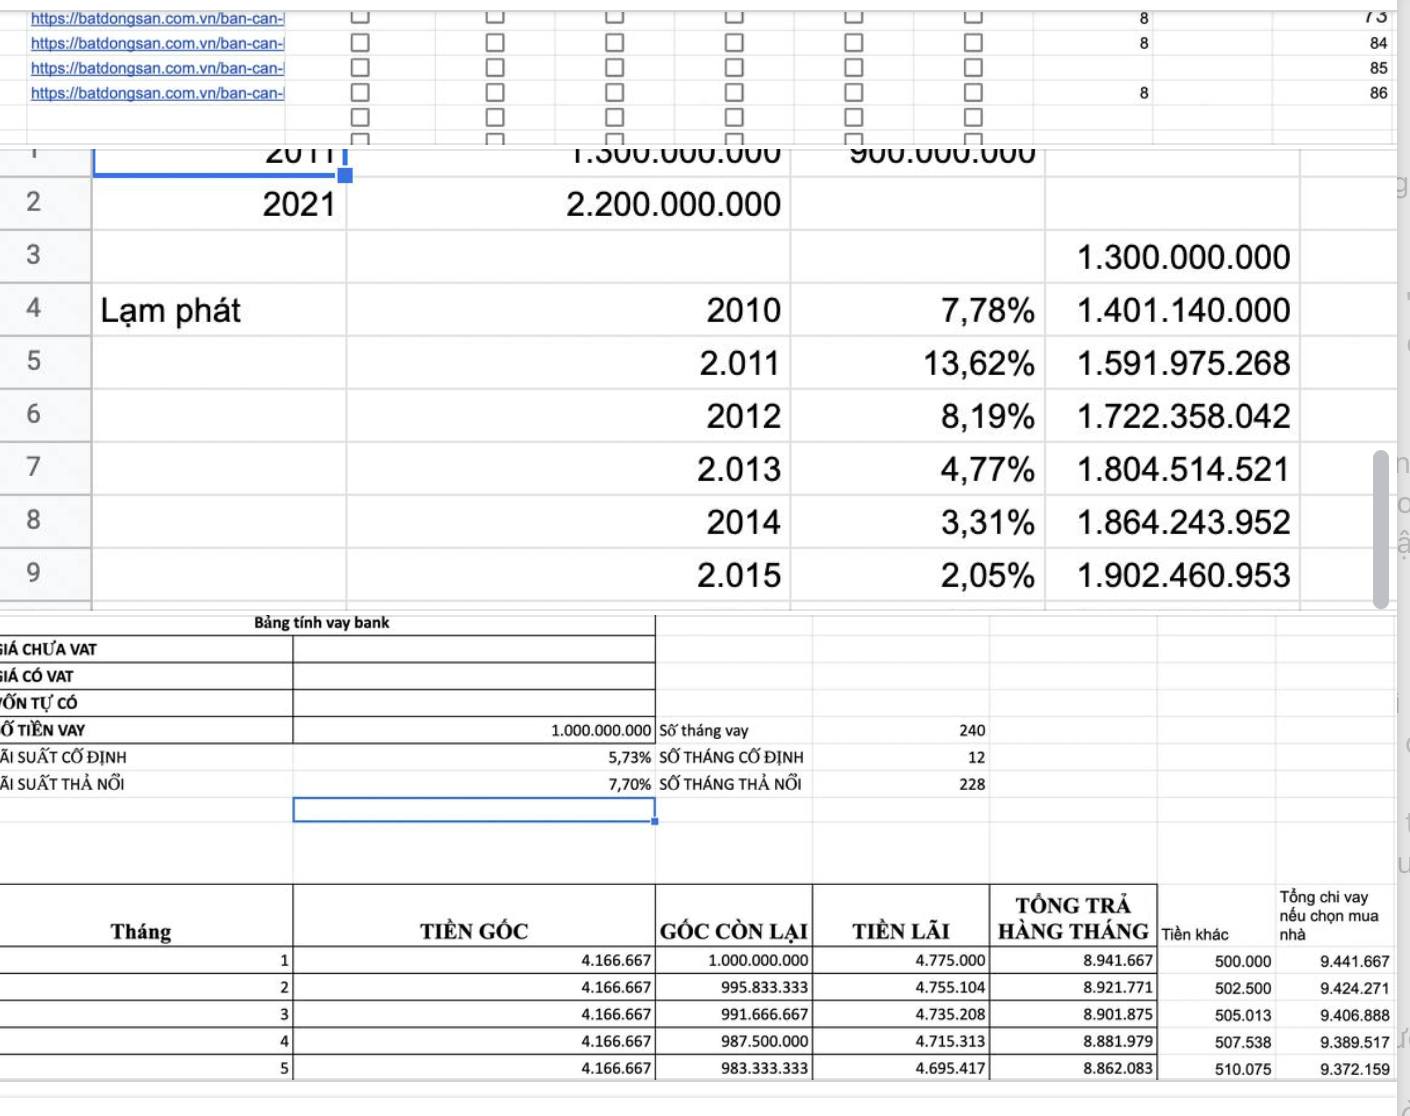Select the 'SỐ THÁNG CỐ ĐỊNH' label cell
This screenshot has height=1116, width=1410.
coord(734,757)
